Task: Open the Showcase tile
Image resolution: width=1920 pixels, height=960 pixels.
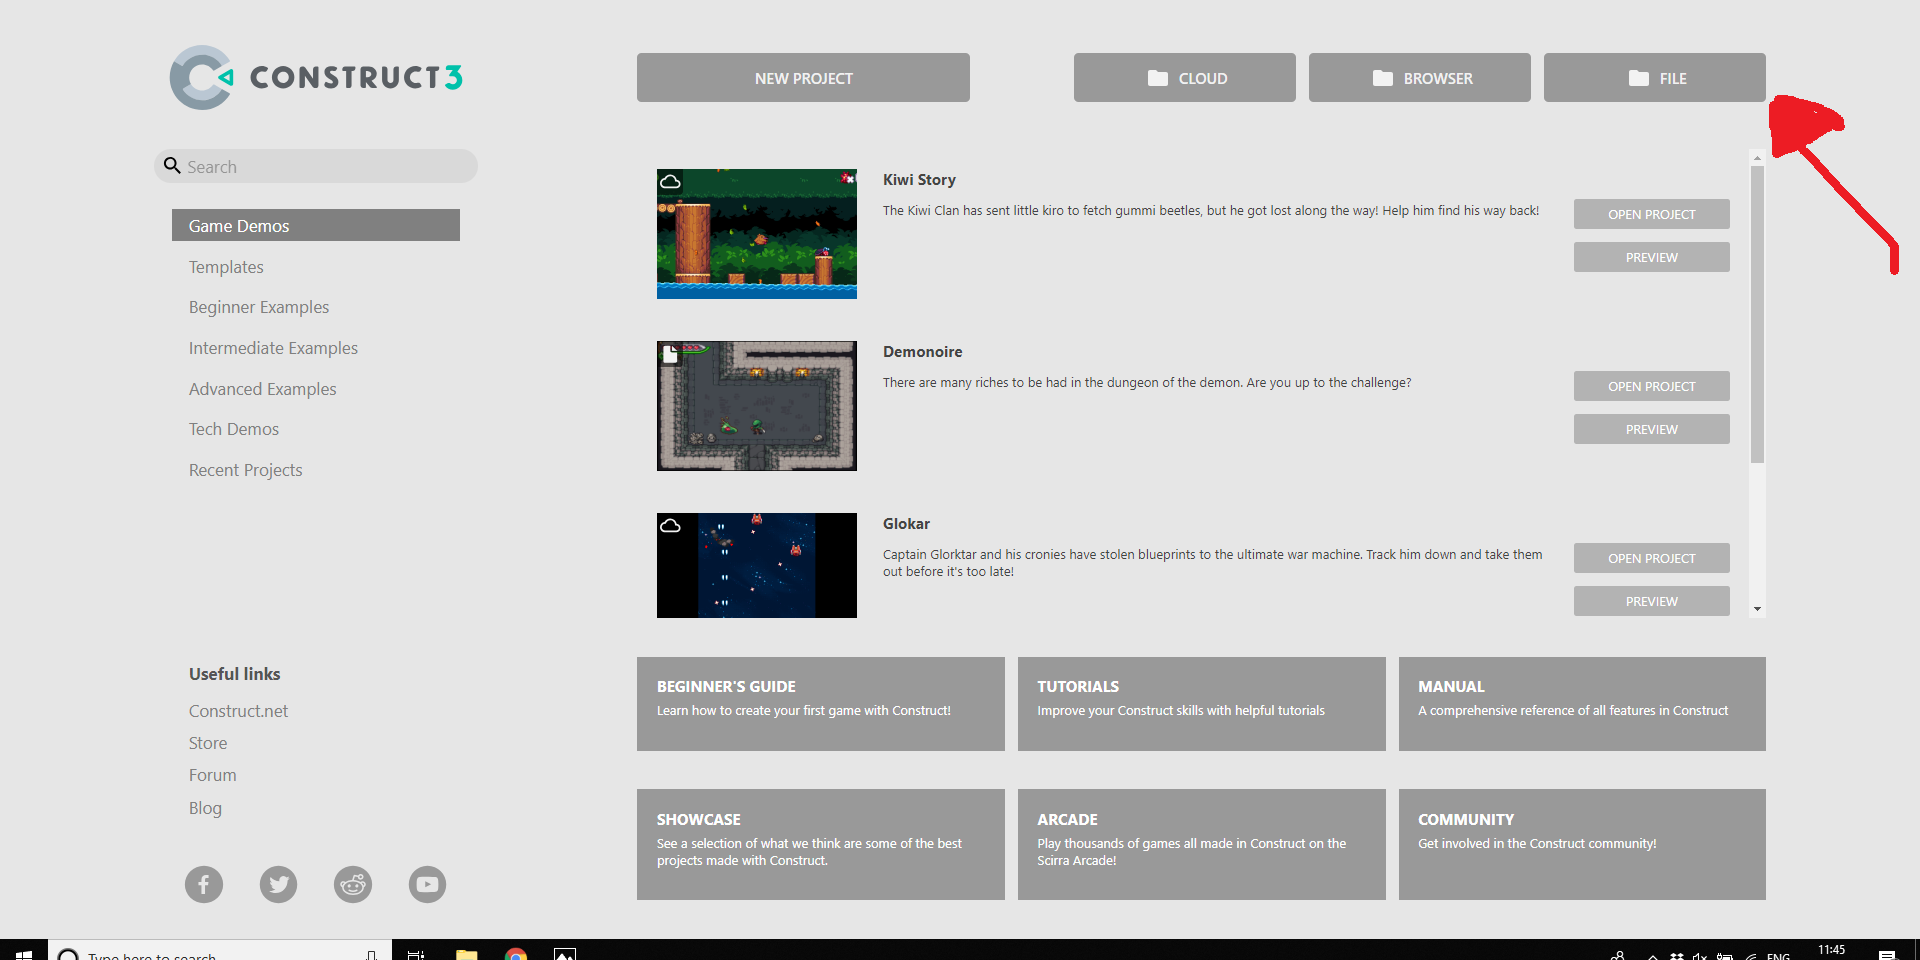Action: pos(821,844)
